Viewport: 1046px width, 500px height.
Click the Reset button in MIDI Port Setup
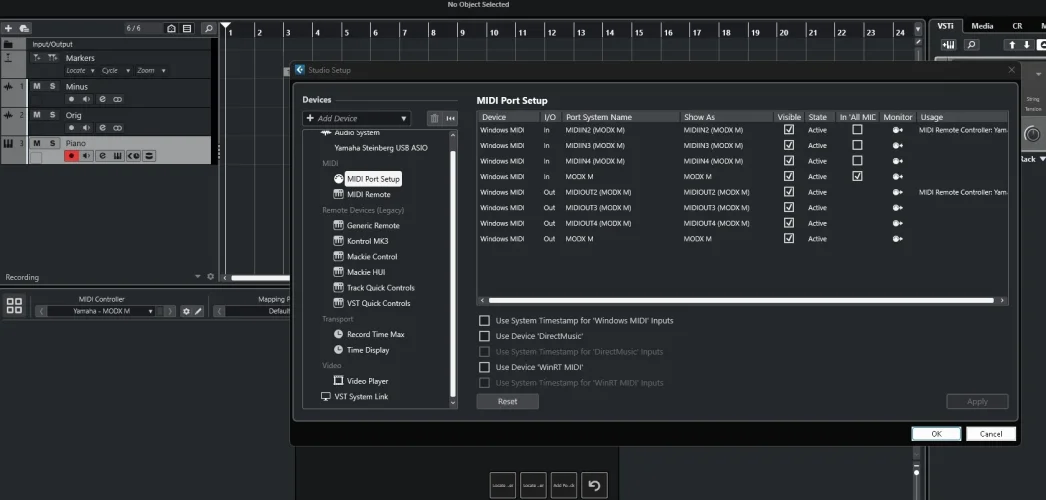tap(508, 401)
